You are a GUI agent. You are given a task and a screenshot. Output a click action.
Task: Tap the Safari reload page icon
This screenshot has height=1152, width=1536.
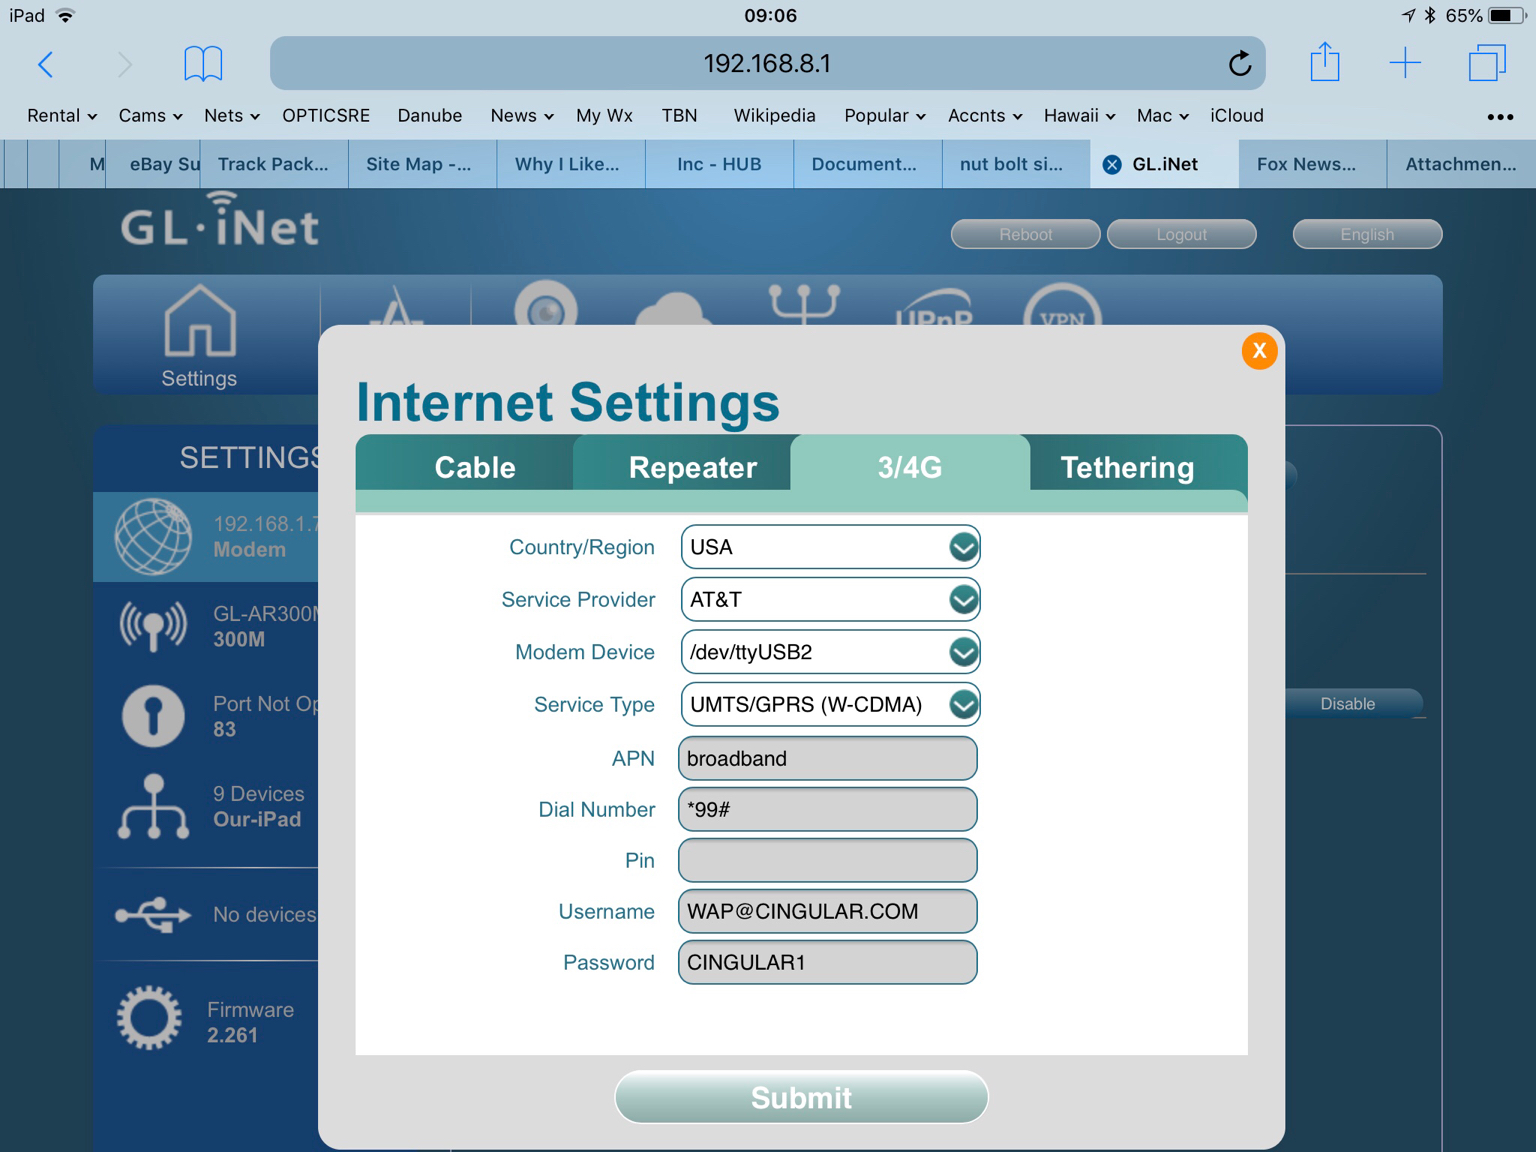(x=1239, y=64)
